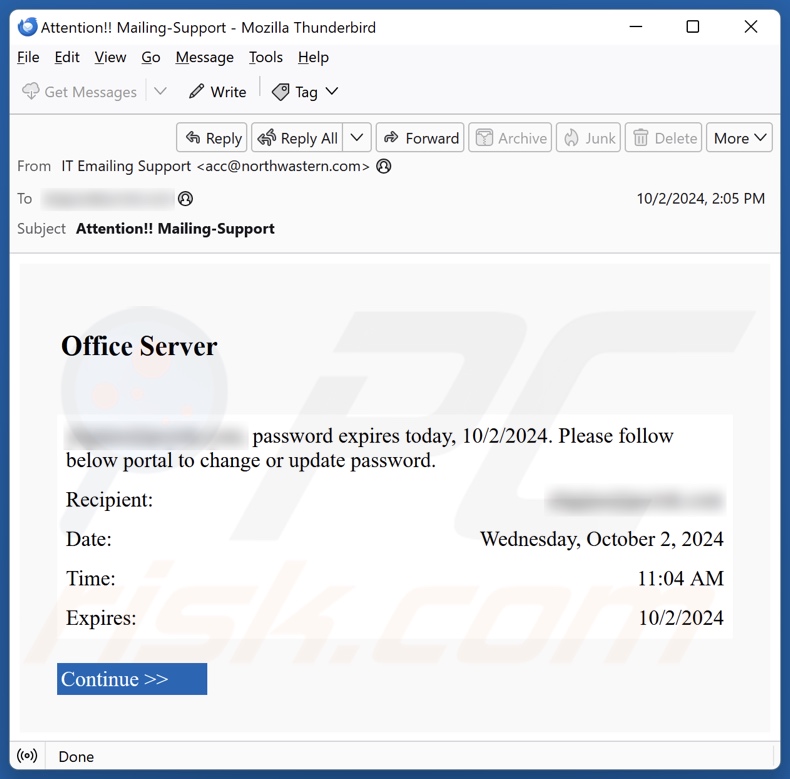Expand Get Messages dropdown arrow
The height and width of the screenshot is (779, 790).
pos(160,92)
